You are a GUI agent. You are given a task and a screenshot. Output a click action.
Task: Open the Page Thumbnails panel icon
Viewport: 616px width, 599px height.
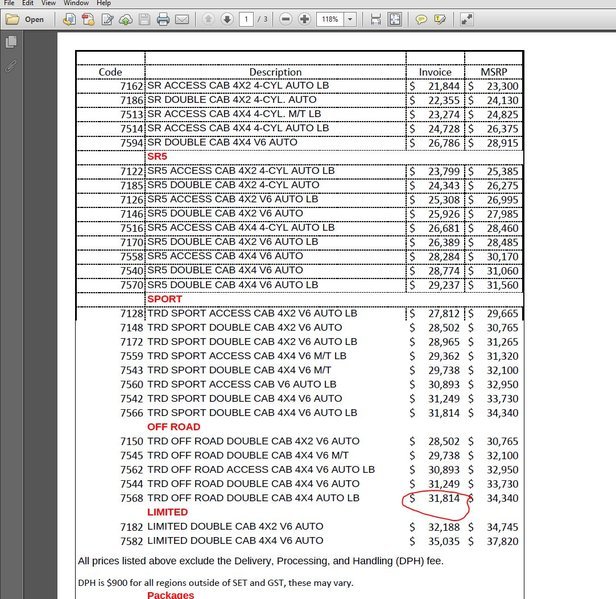(x=11, y=42)
